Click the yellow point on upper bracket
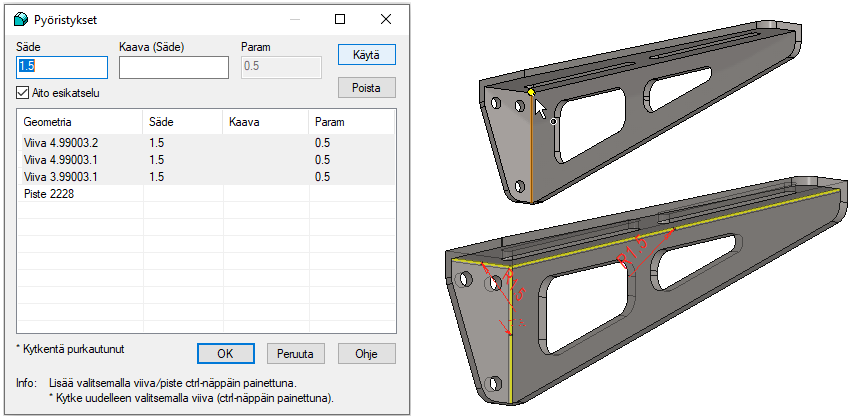 point(531,94)
